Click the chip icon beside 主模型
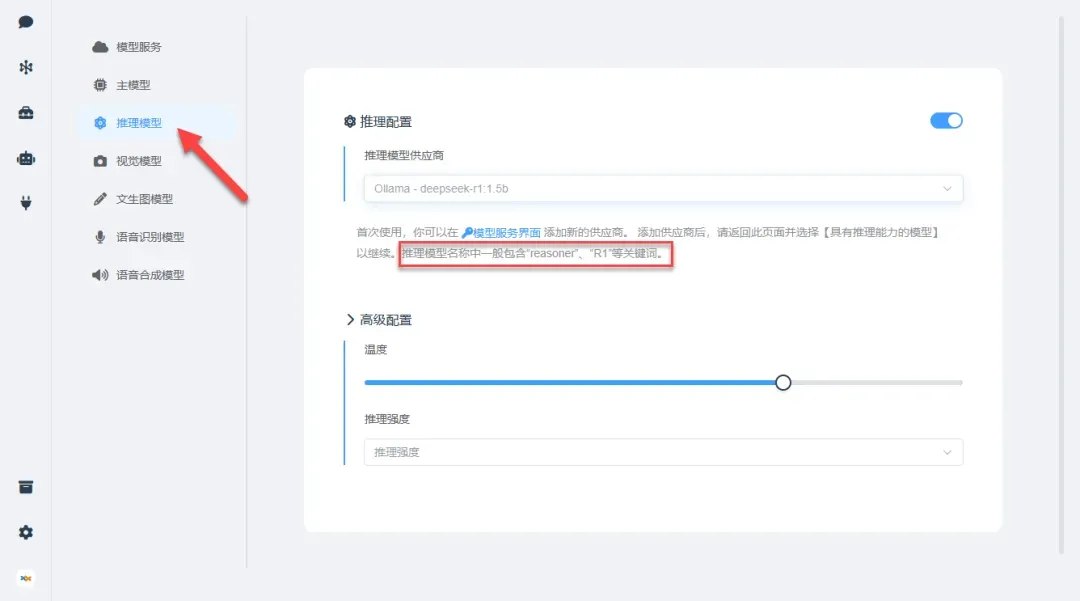 (100, 85)
